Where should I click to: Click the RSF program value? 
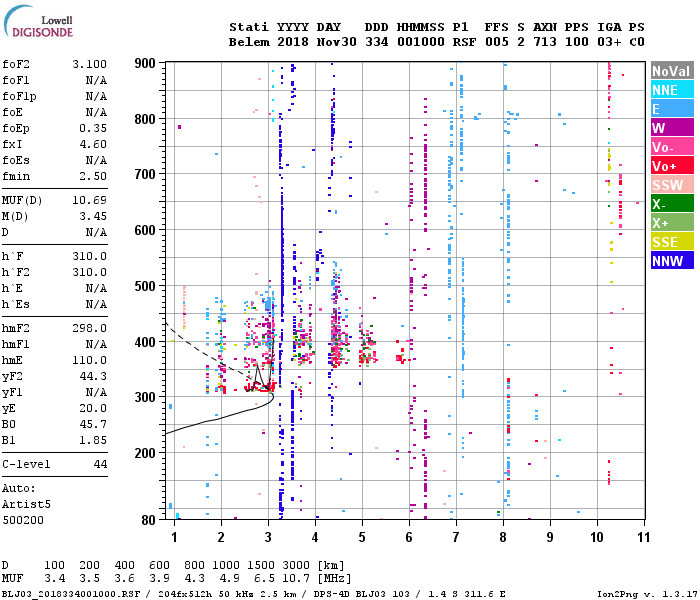point(464,42)
